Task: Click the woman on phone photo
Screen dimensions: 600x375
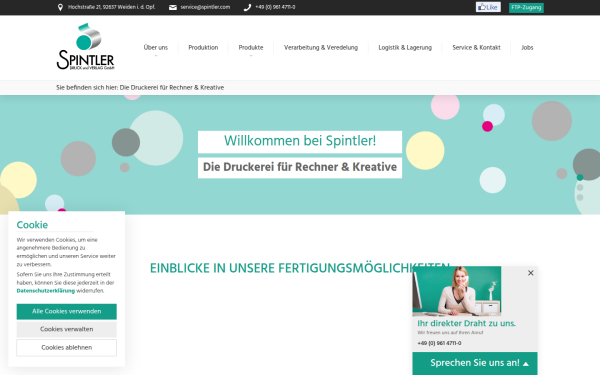Action: 457,291
